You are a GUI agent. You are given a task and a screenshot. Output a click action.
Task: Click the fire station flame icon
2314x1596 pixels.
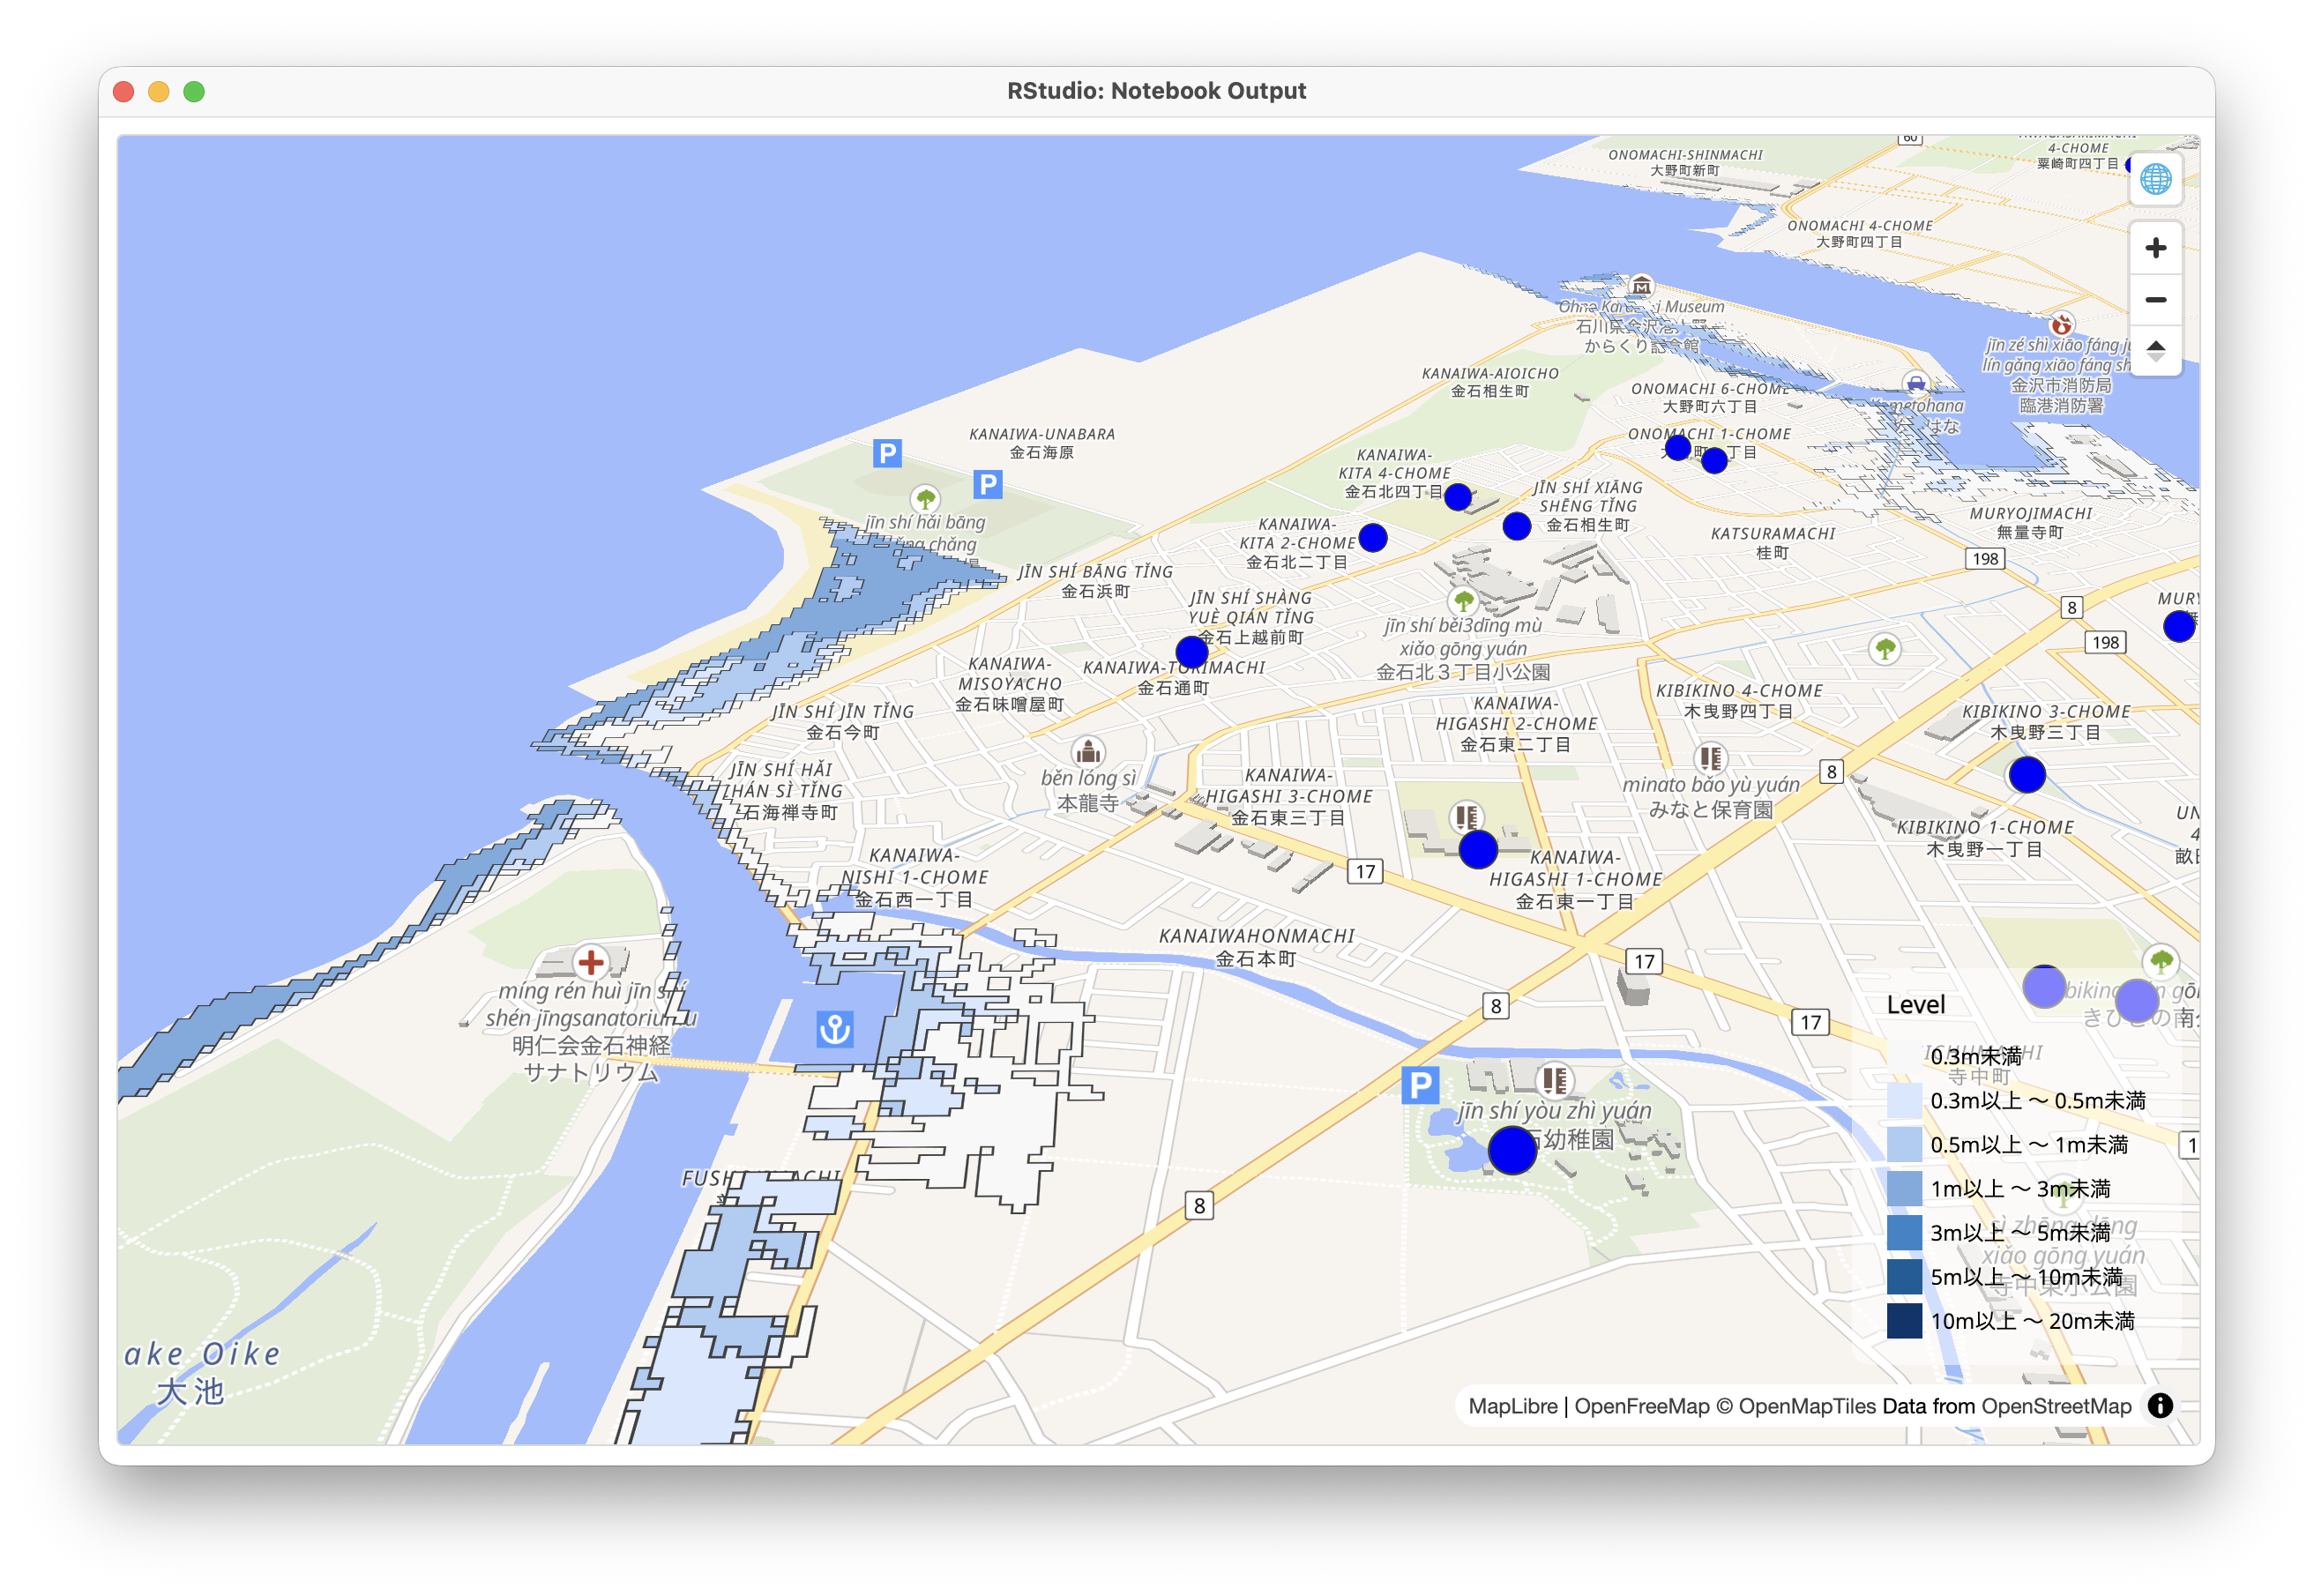[2061, 325]
